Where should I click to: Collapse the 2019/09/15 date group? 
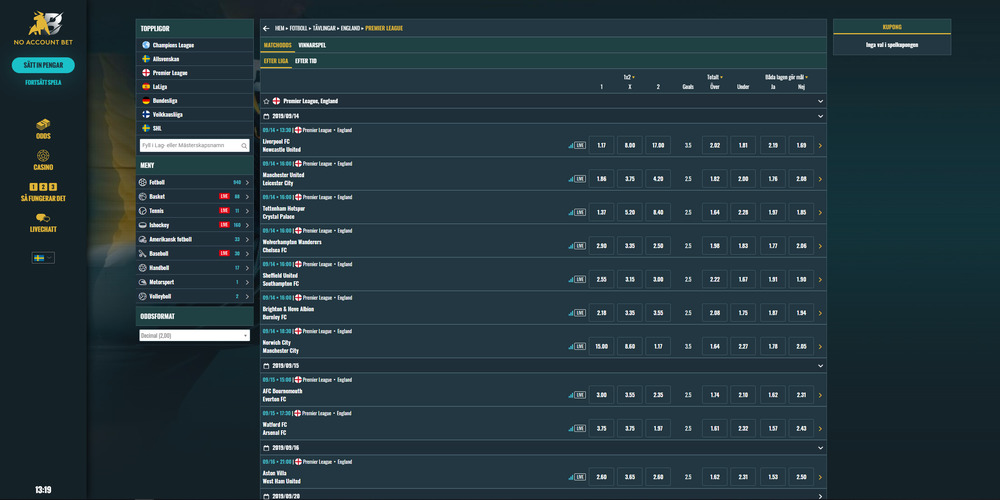(x=820, y=366)
